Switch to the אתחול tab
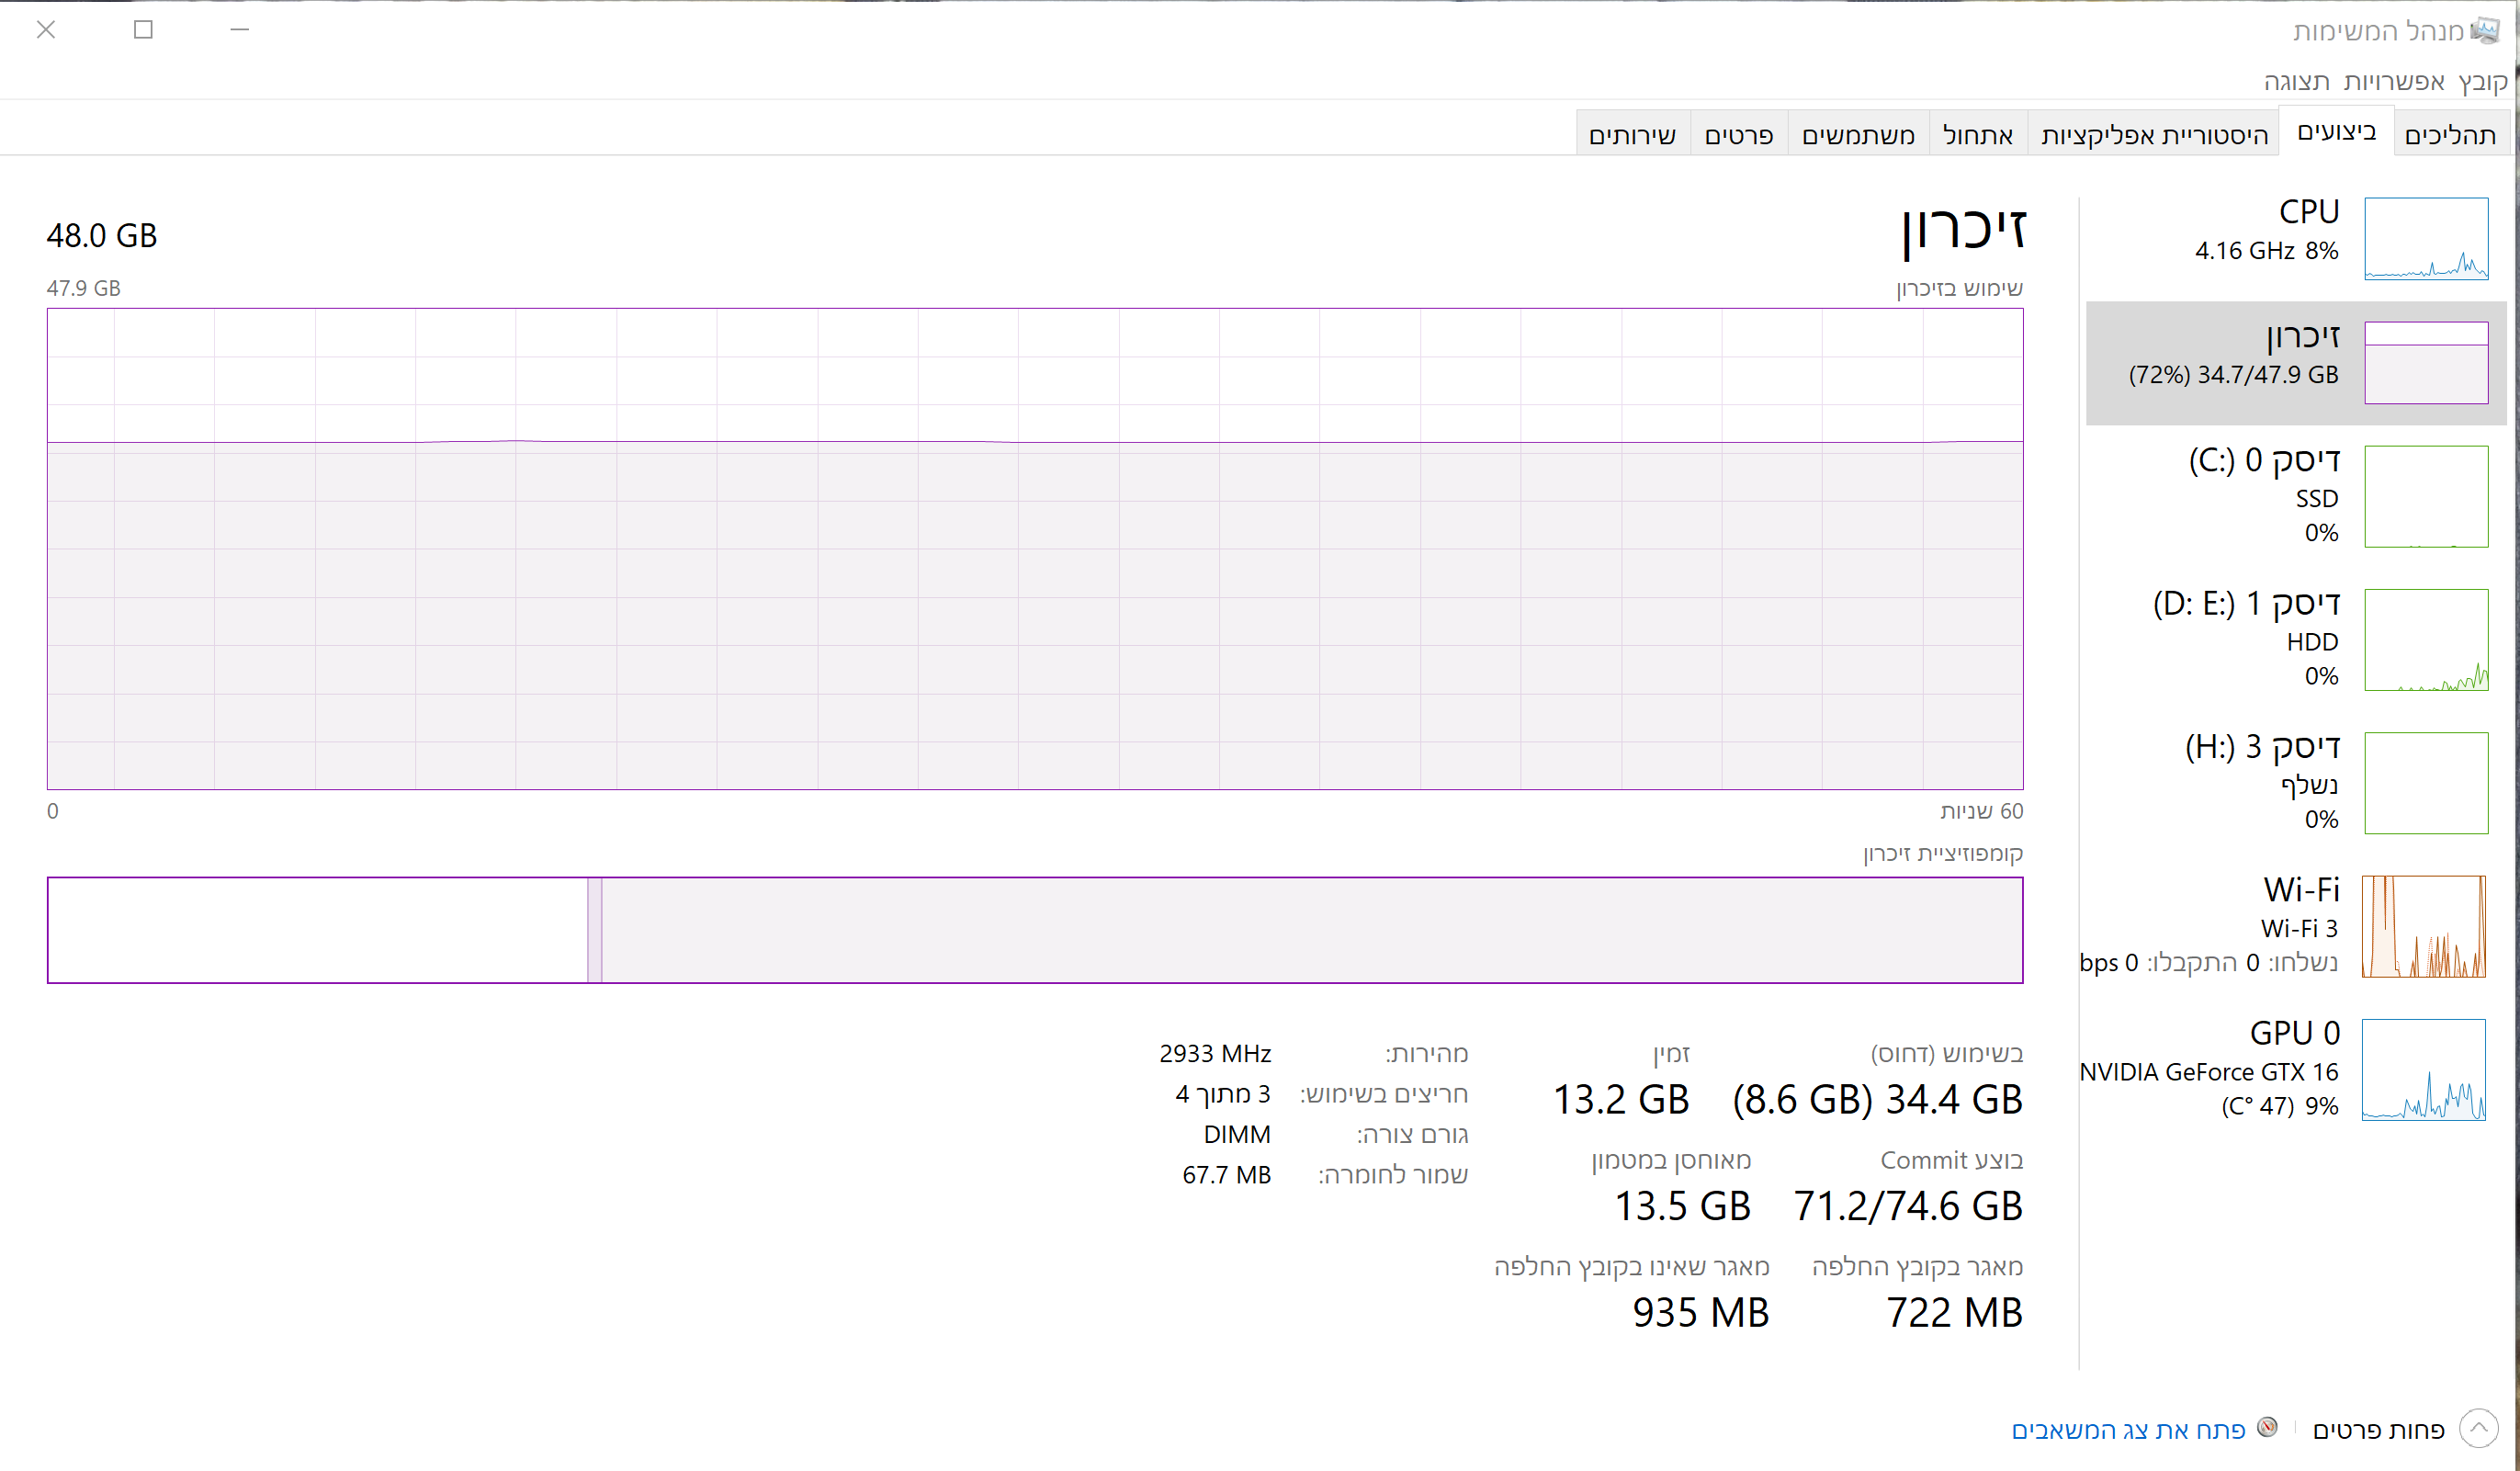The width and height of the screenshot is (2520, 1471). click(x=1977, y=135)
